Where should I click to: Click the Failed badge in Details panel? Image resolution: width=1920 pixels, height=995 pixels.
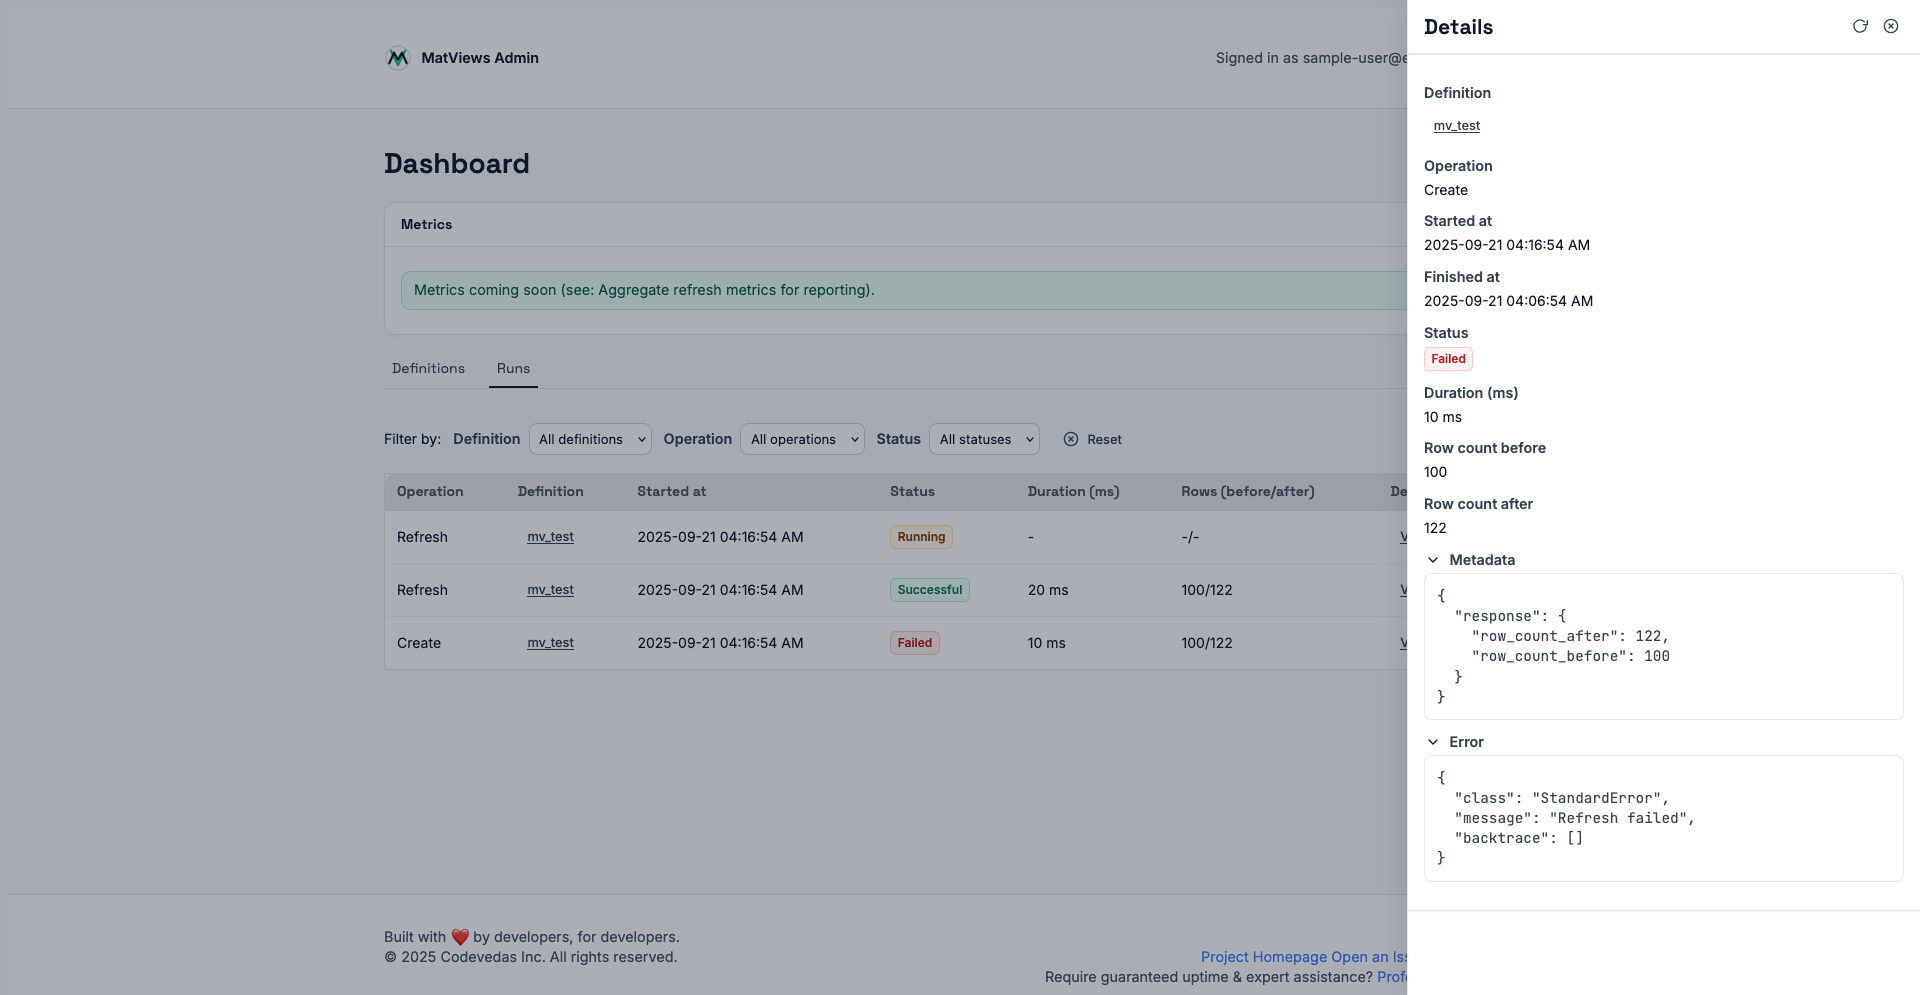point(1448,359)
